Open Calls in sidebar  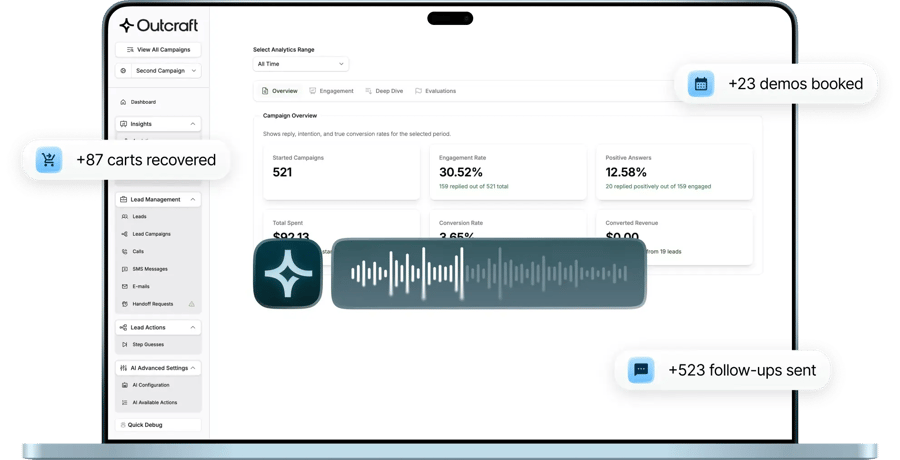pyautogui.click(x=138, y=252)
